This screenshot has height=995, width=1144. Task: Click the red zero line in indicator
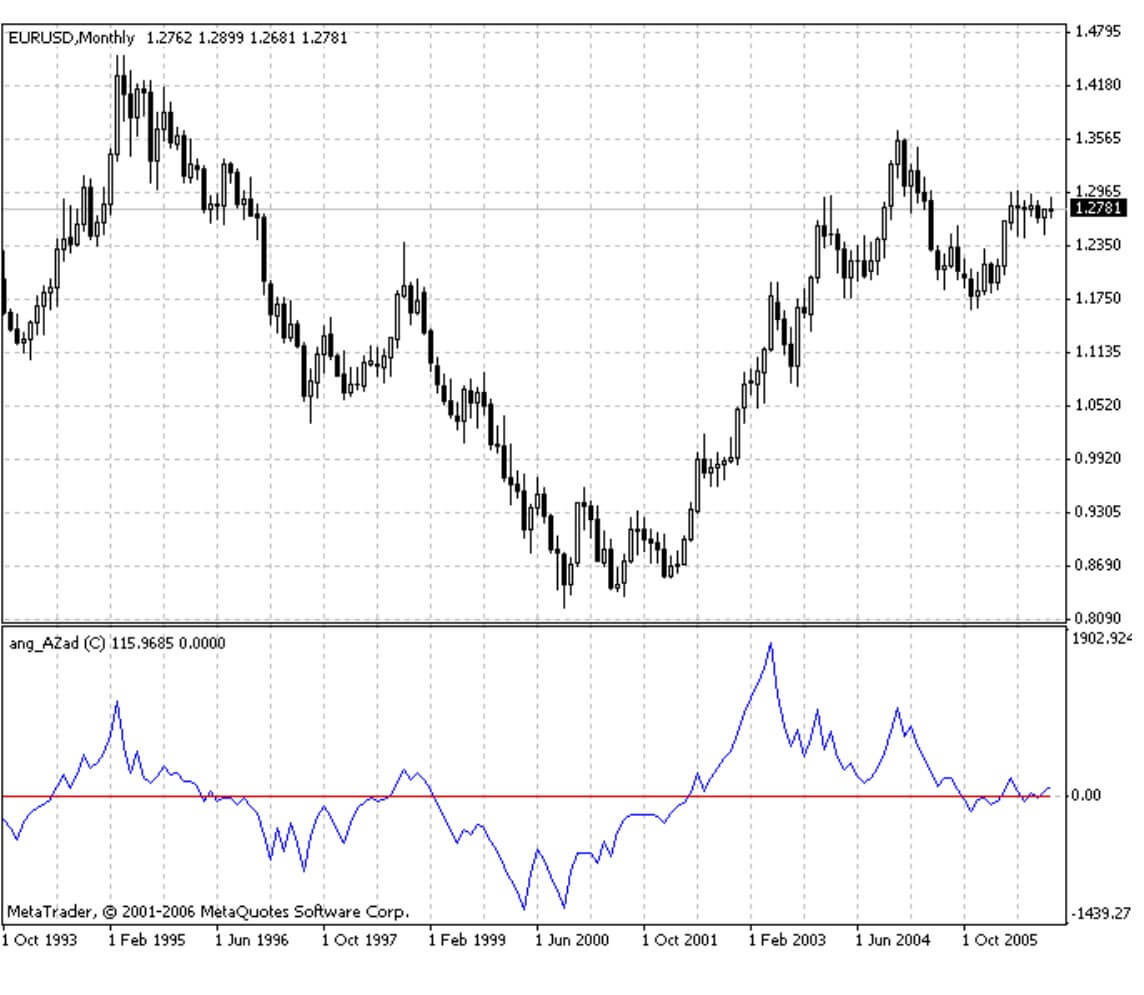(300, 796)
